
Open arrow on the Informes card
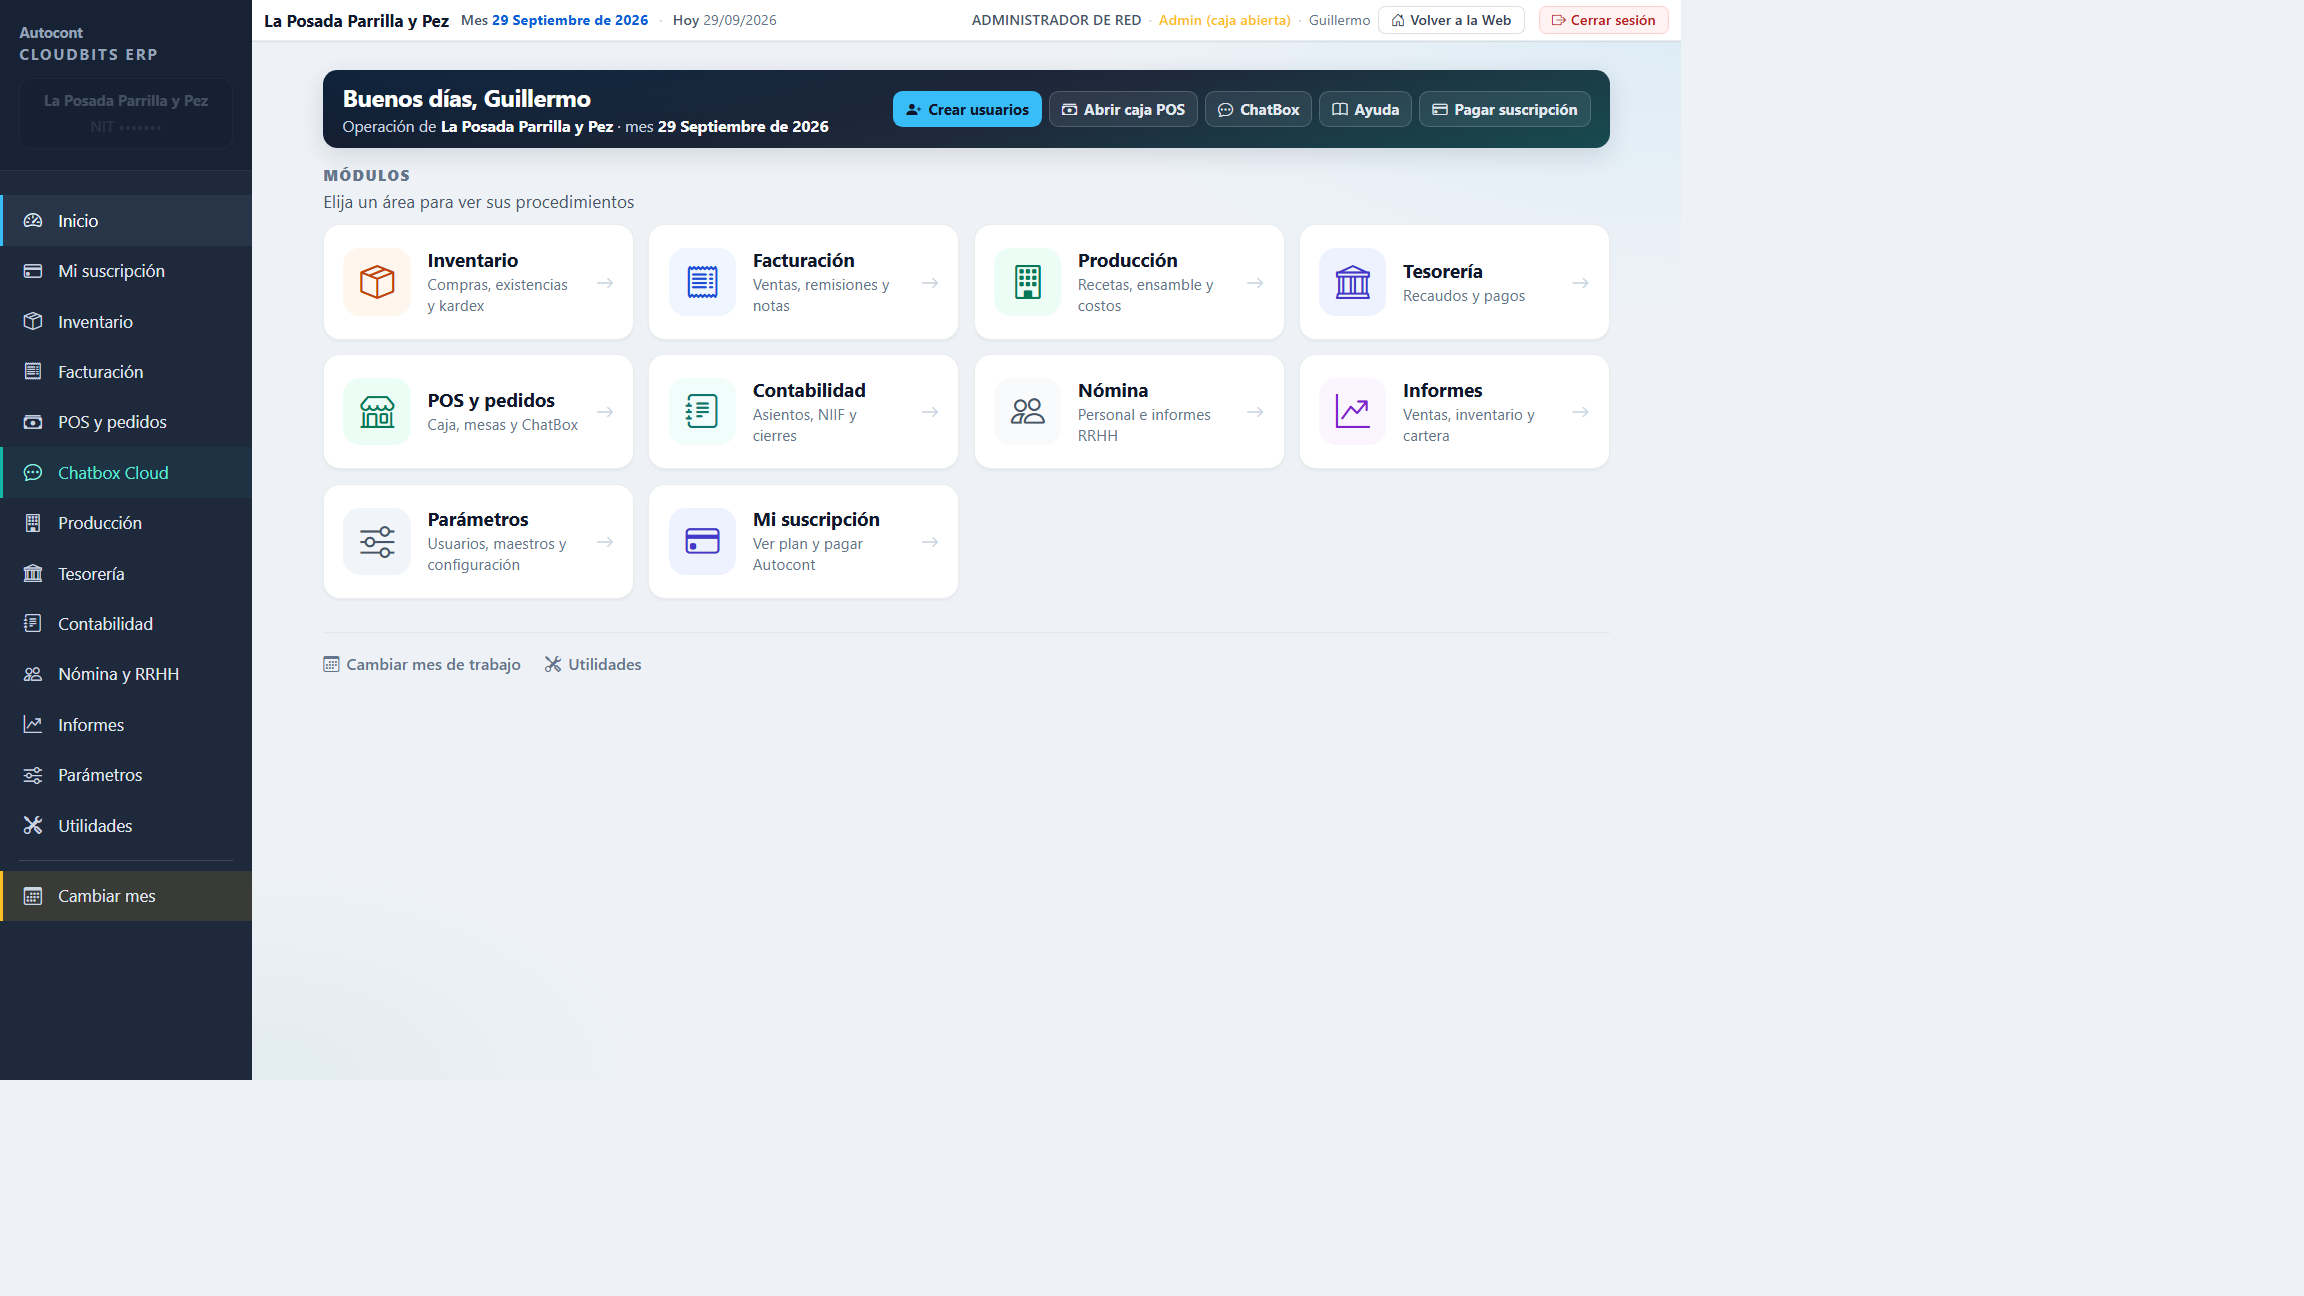[1580, 412]
